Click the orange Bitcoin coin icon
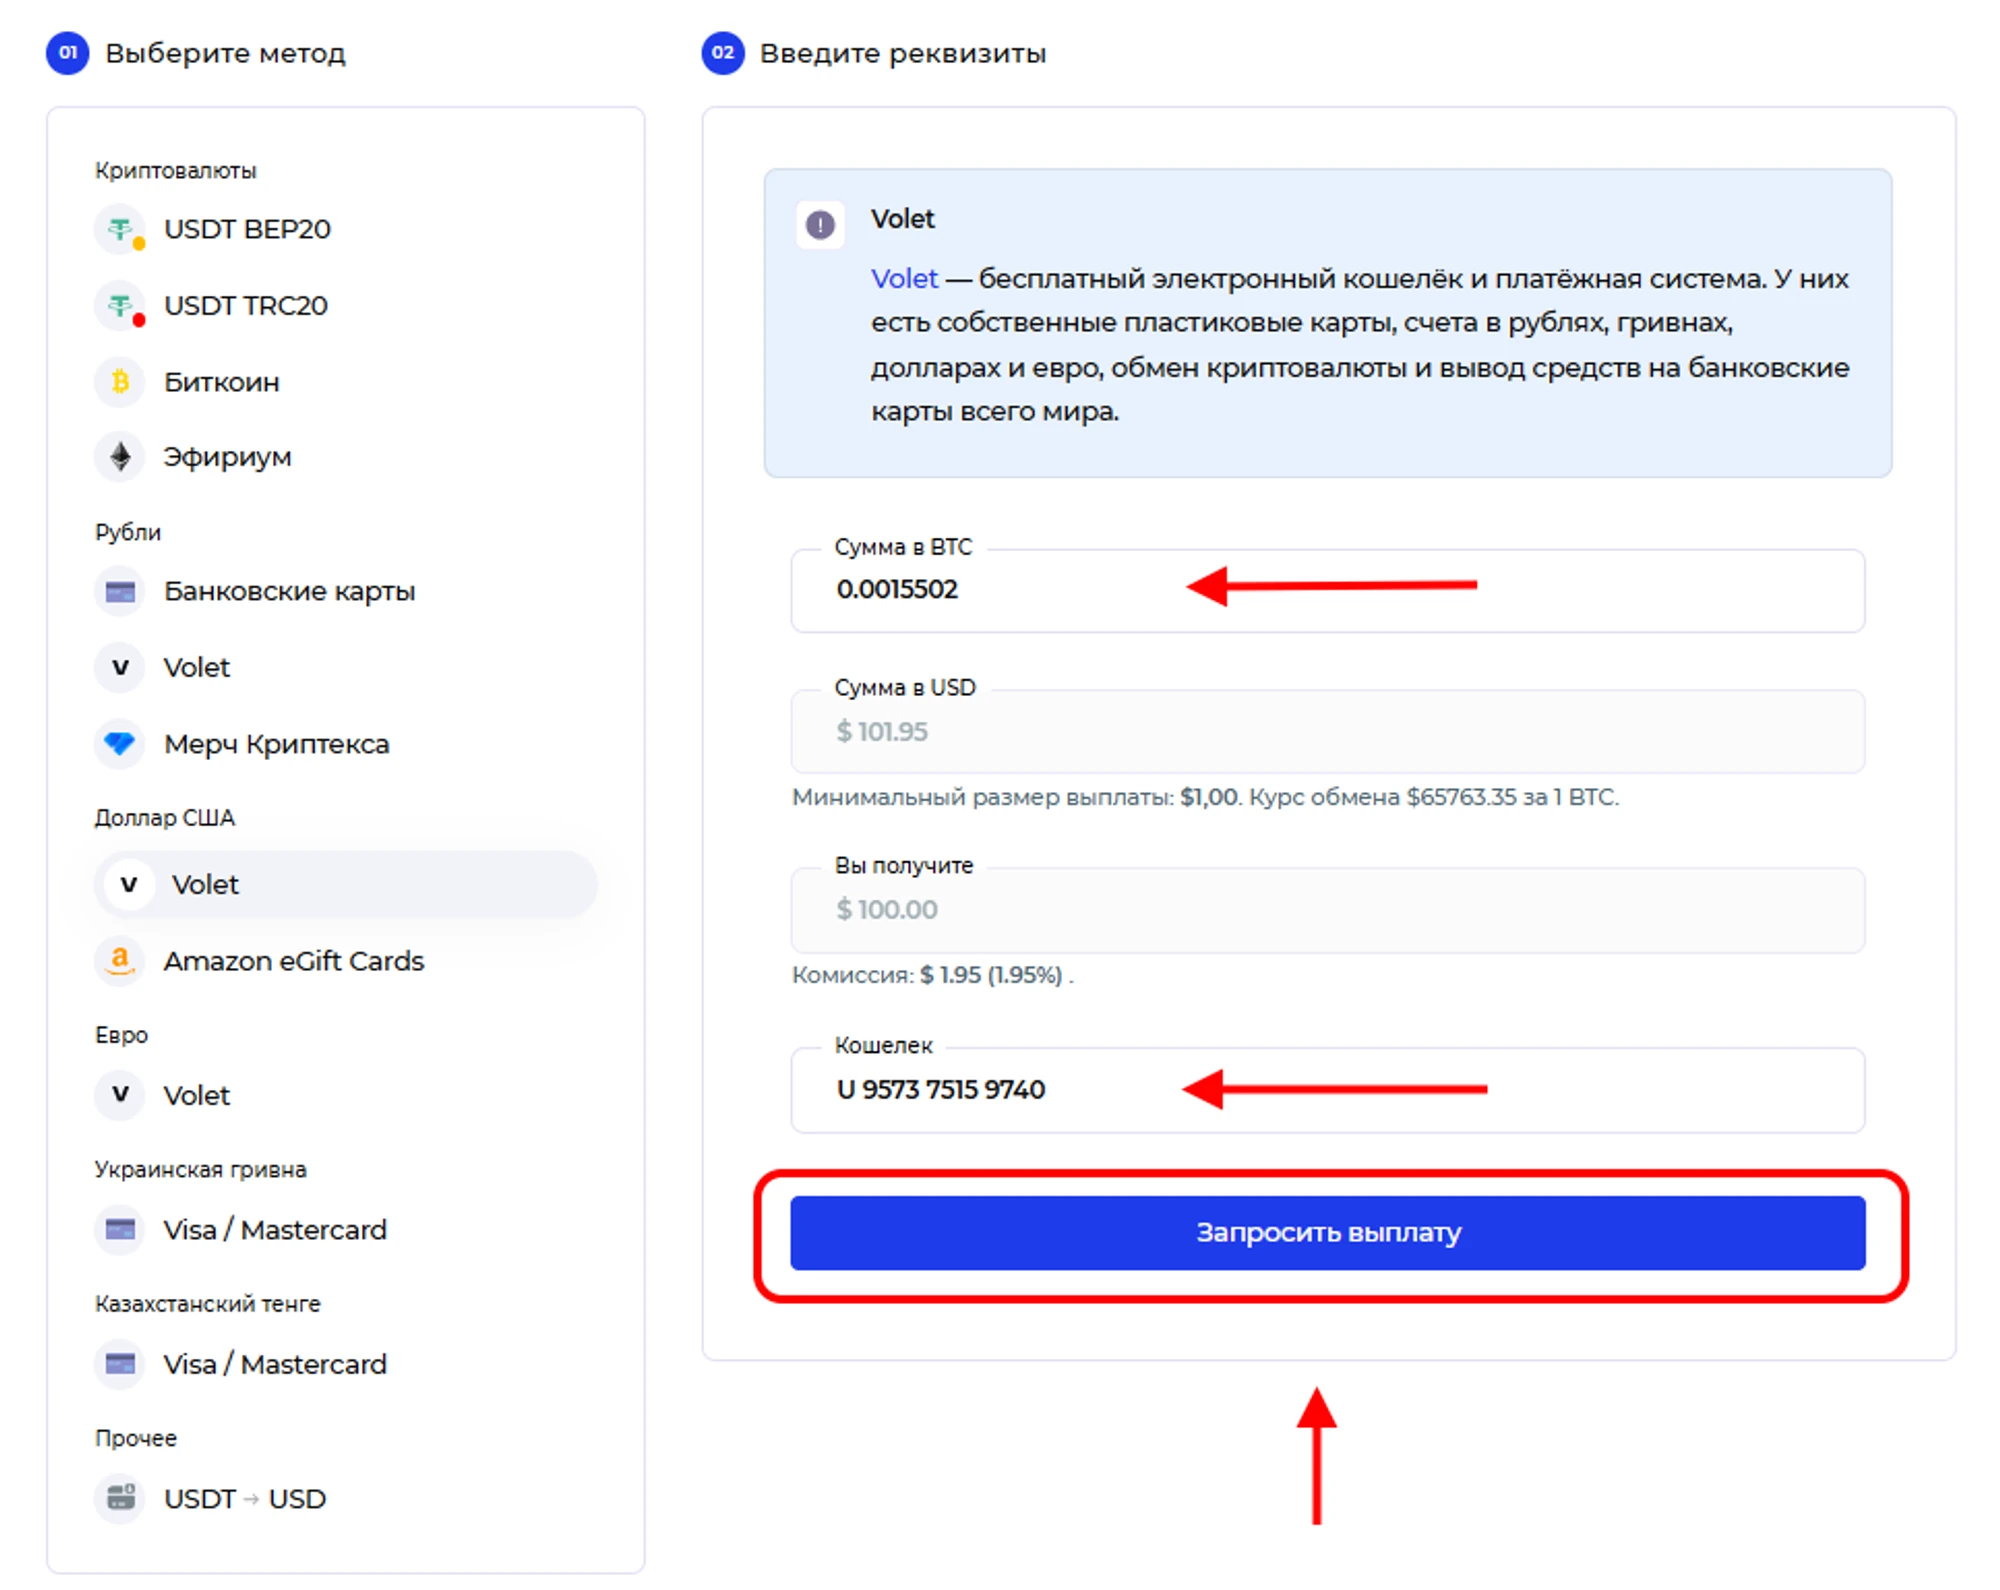 coord(121,382)
